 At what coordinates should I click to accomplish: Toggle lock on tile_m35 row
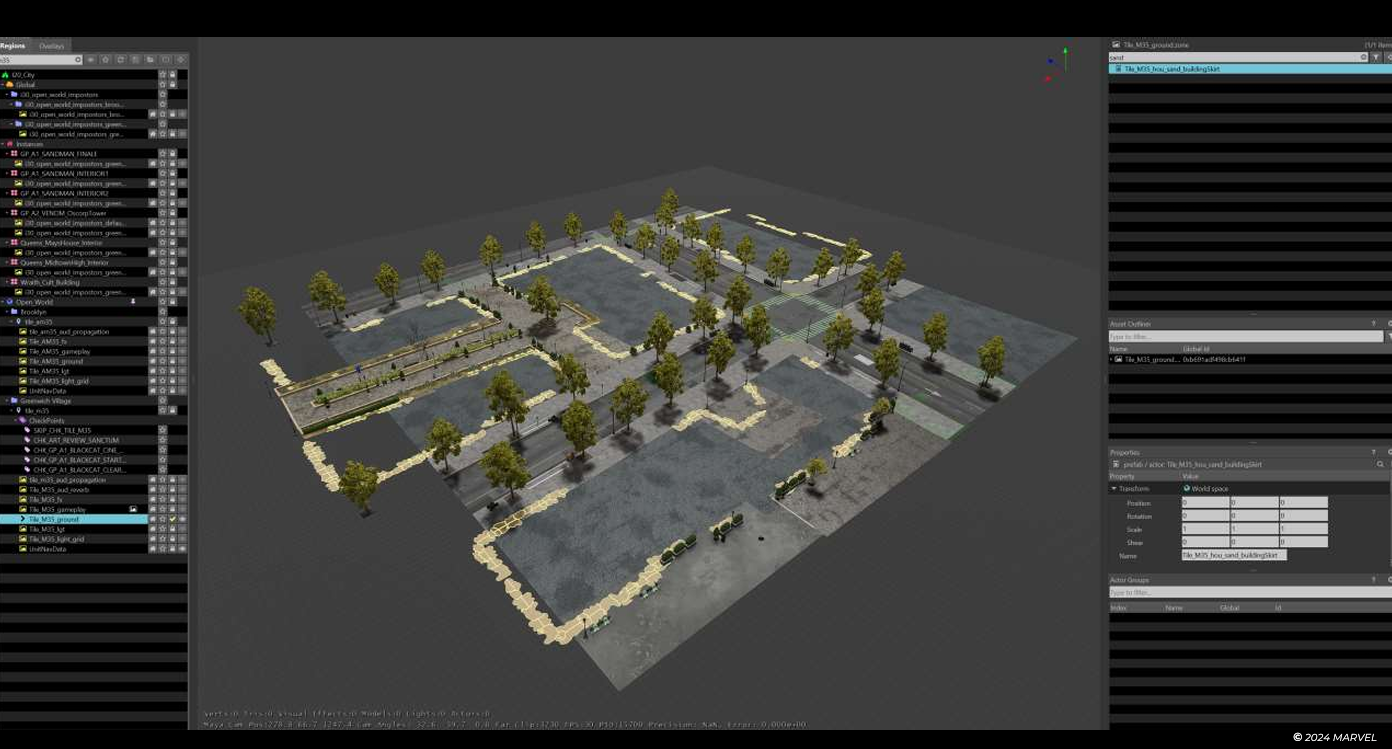(172, 411)
